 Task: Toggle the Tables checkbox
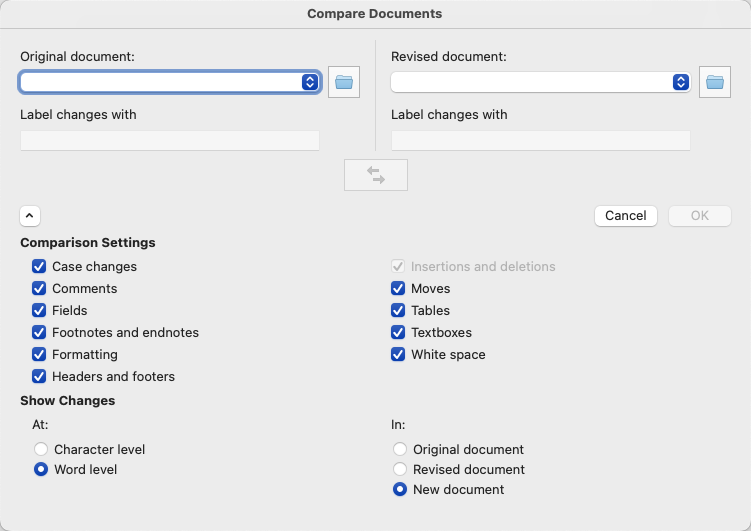point(398,311)
